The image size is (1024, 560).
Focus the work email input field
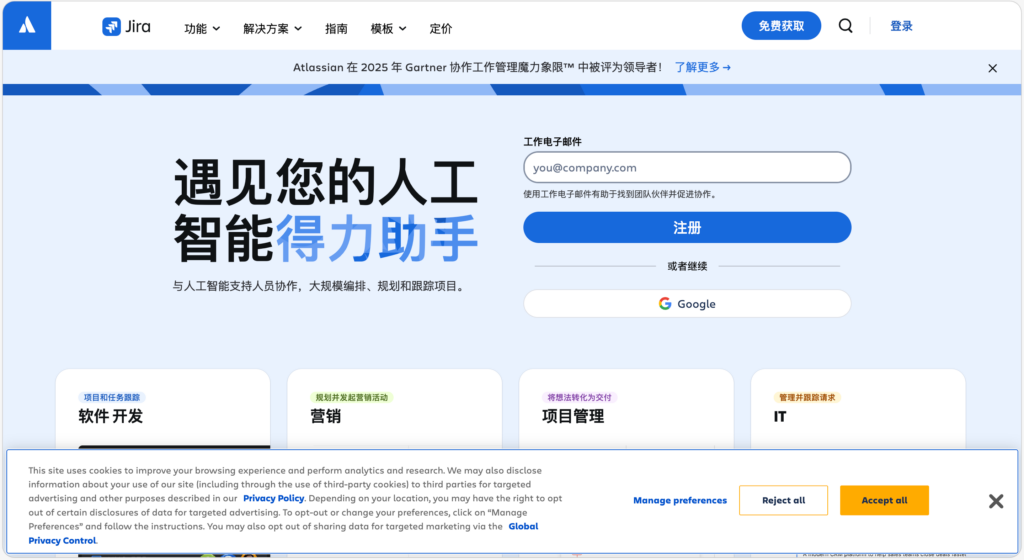pyautogui.click(x=687, y=168)
